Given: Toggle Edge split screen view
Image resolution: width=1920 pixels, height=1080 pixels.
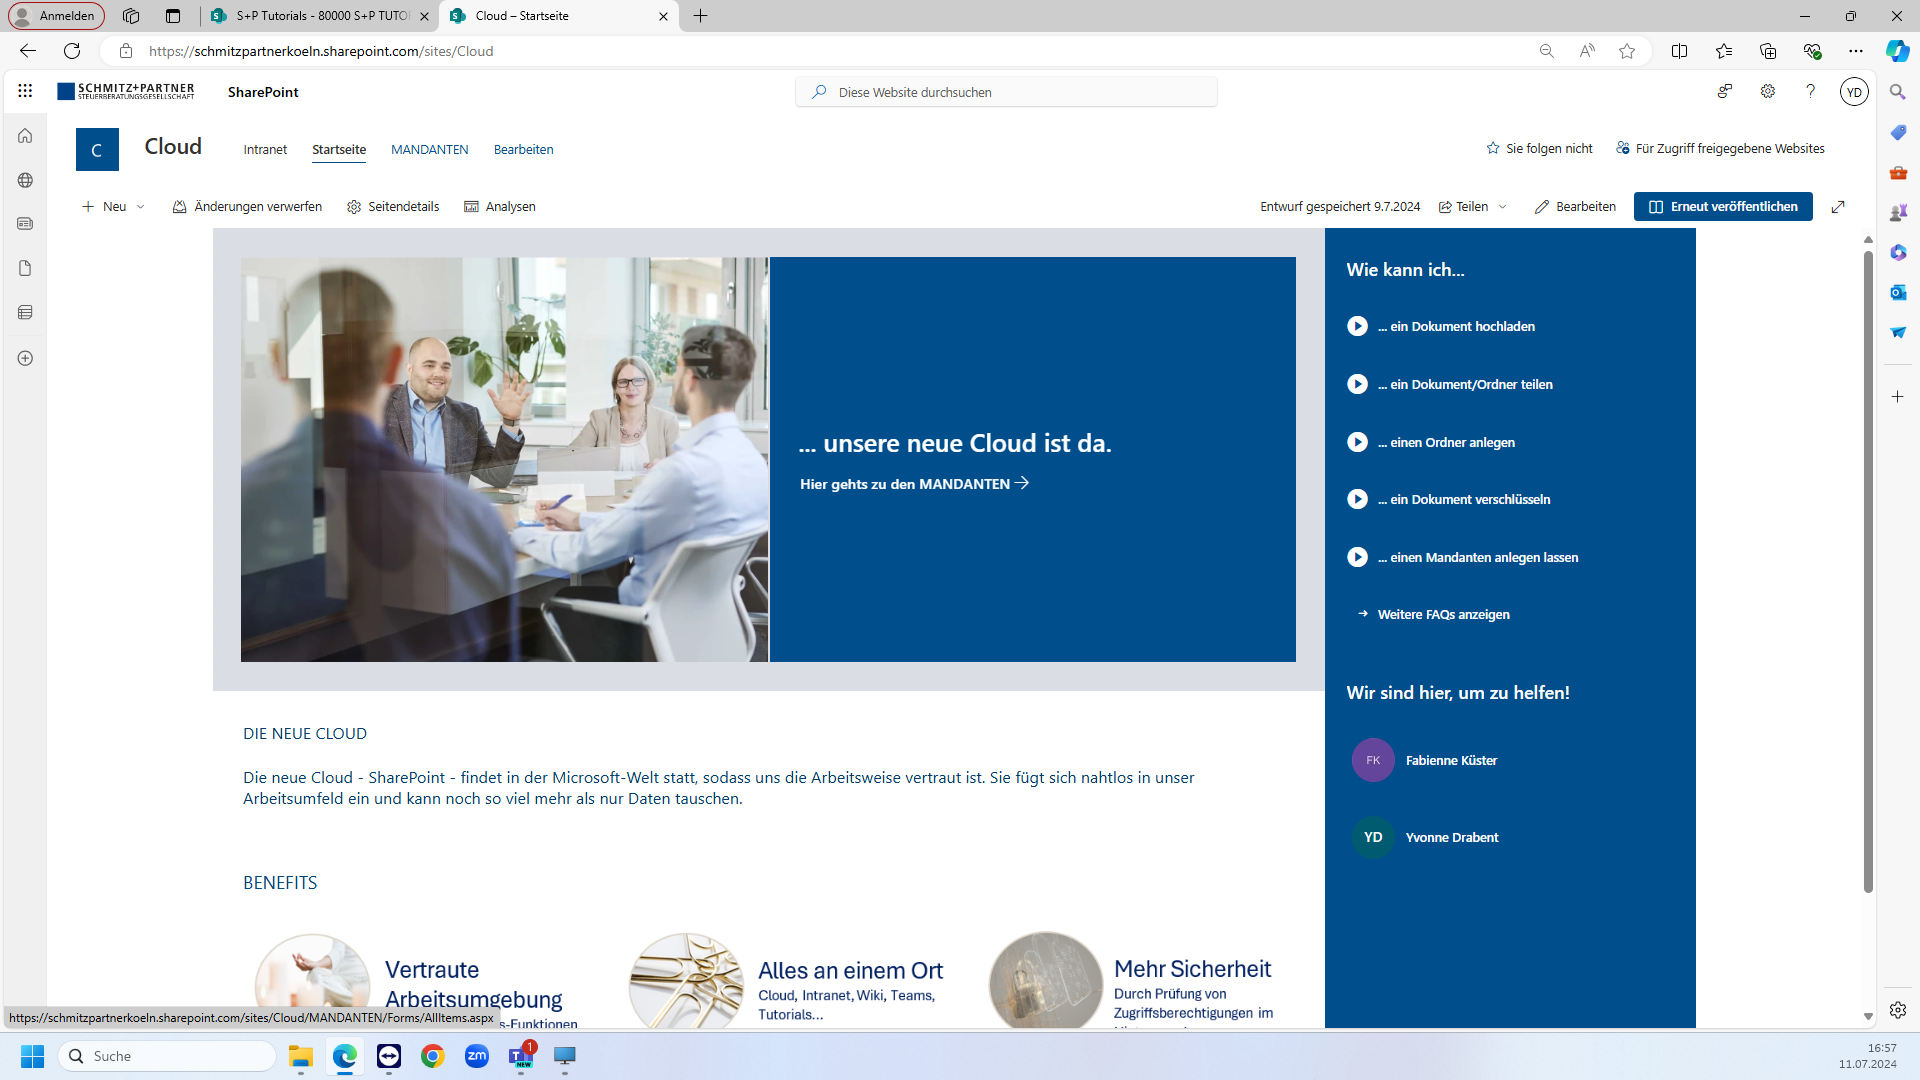Looking at the screenshot, I should pos(1679,51).
